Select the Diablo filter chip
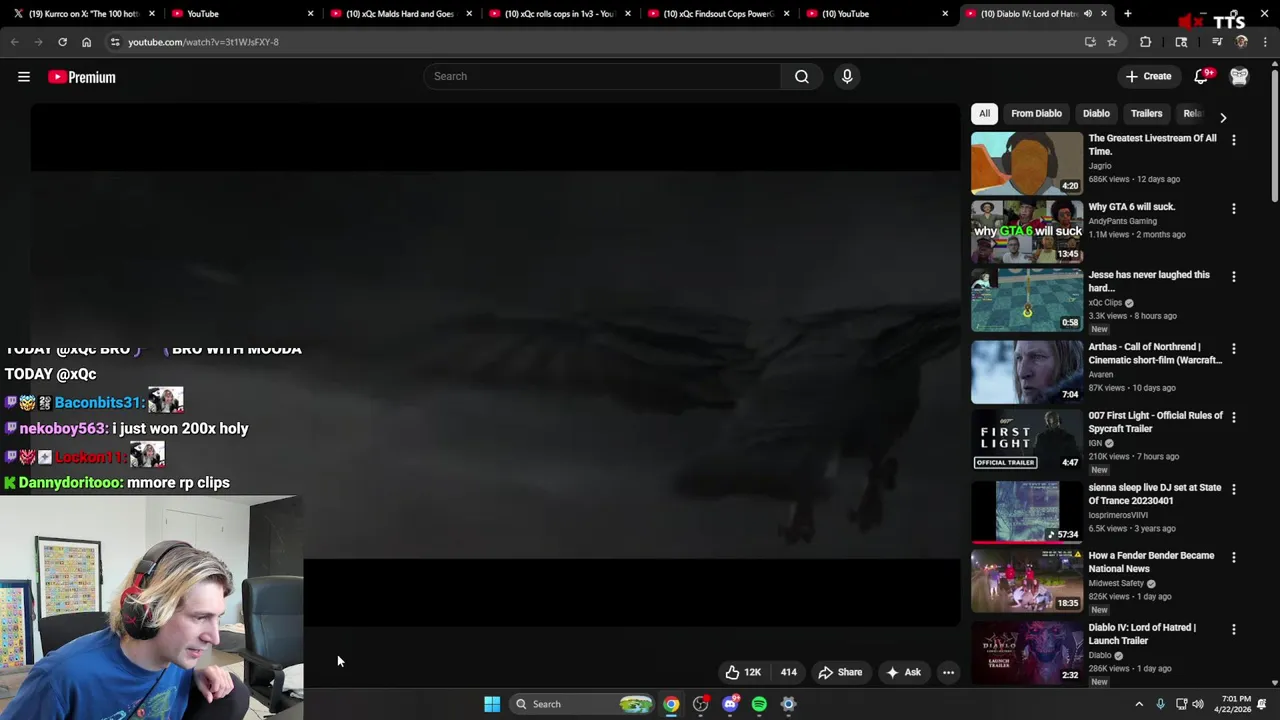 point(1096,114)
